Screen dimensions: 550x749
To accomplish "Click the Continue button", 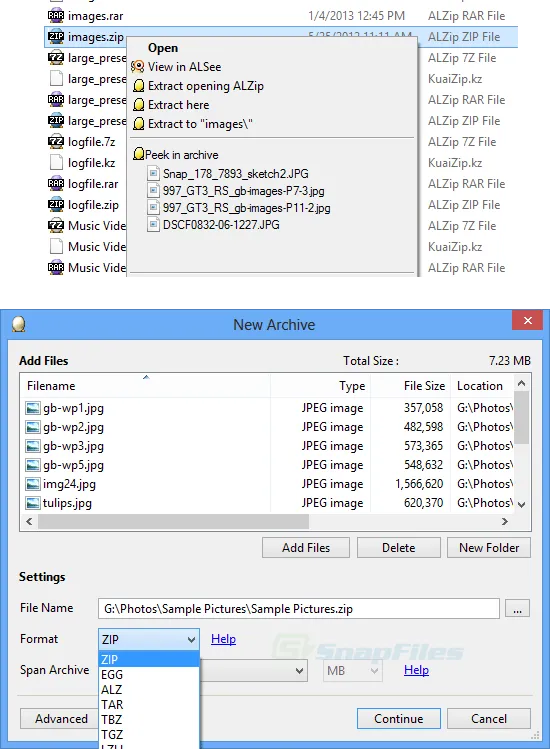I will coord(399,718).
